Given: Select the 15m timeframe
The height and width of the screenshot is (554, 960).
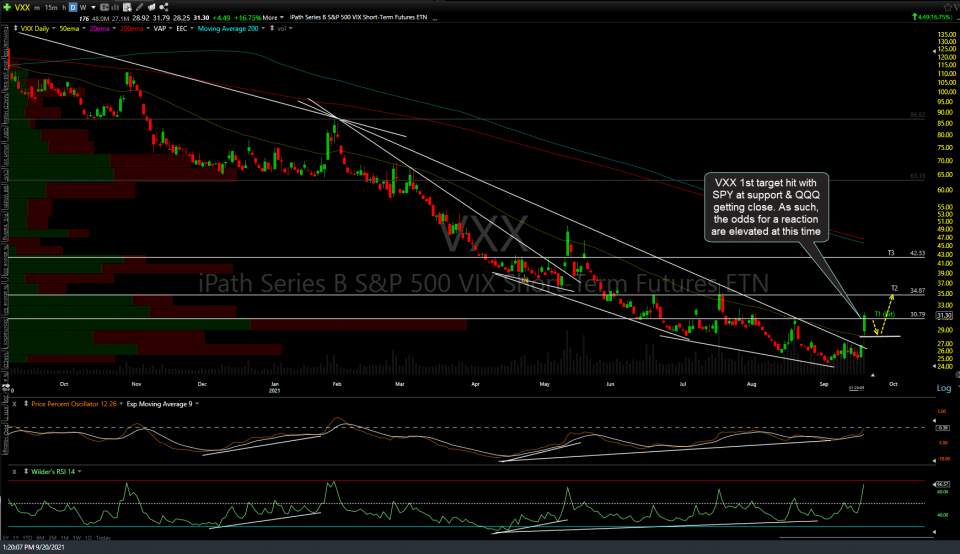Looking at the screenshot, I should point(51,7).
